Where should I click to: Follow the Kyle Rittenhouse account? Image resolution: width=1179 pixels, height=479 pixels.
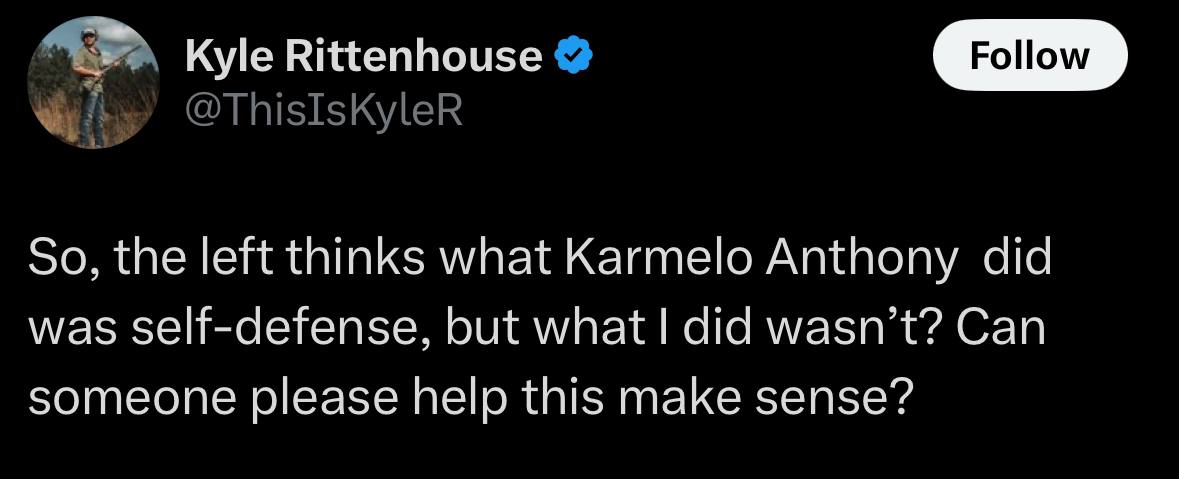[x=1029, y=56]
